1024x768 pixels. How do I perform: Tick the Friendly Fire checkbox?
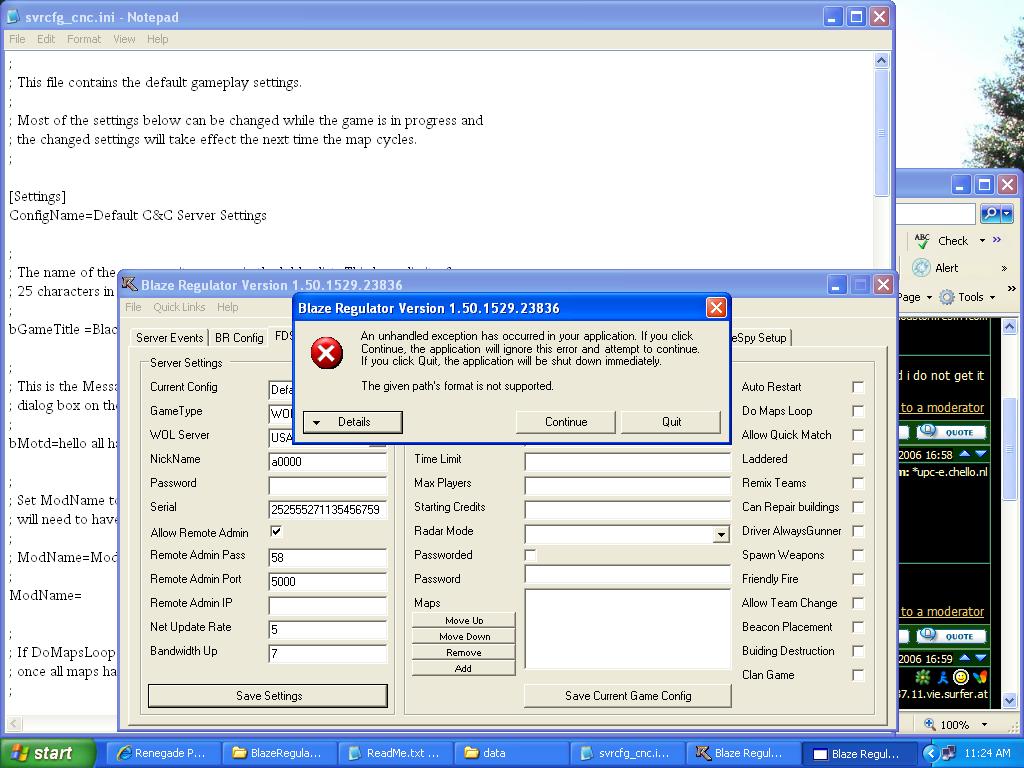(858, 579)
